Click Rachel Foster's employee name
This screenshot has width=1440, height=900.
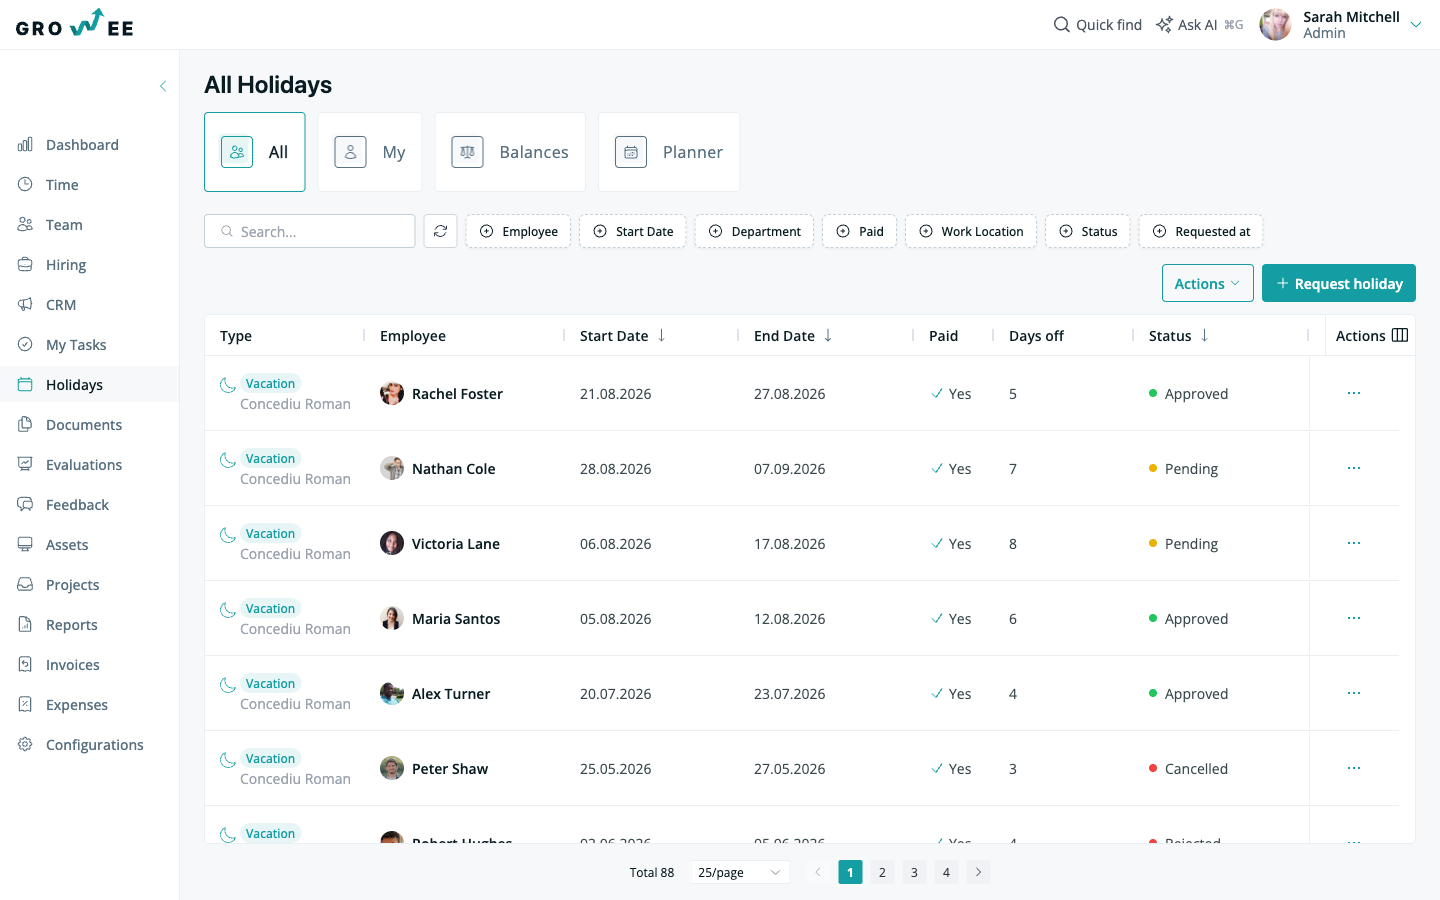point(457,394)
